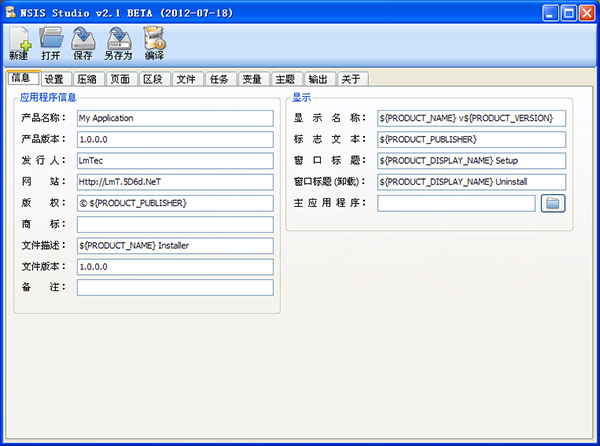Close the NSIS Studio window
The width and height of the screenshot is (600, 446).
pyautogui.click(x=587, y=13)
